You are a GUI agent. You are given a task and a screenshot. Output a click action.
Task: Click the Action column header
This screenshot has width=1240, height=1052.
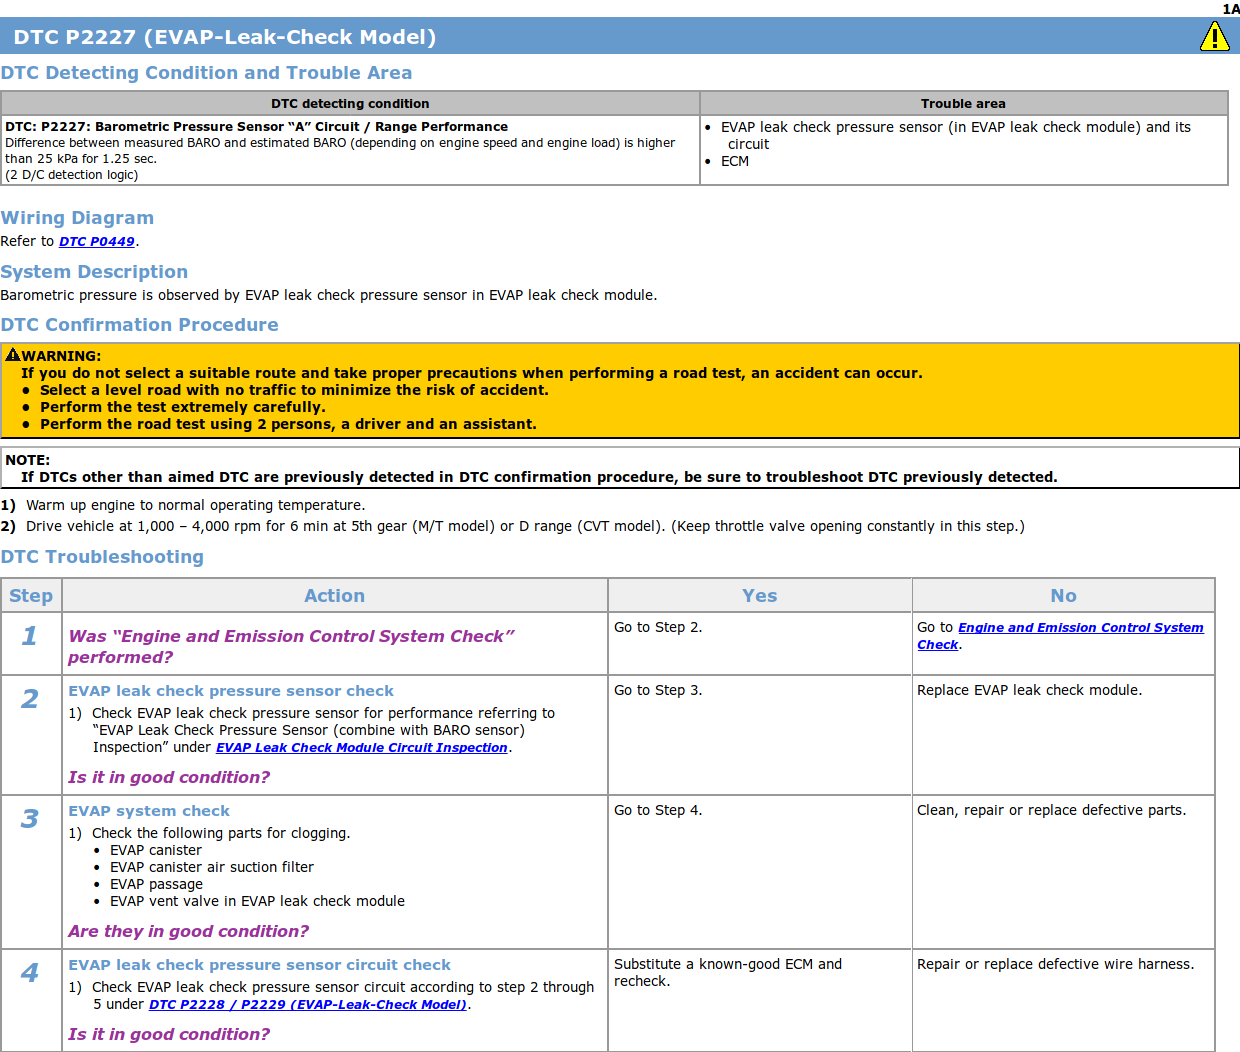334,596
